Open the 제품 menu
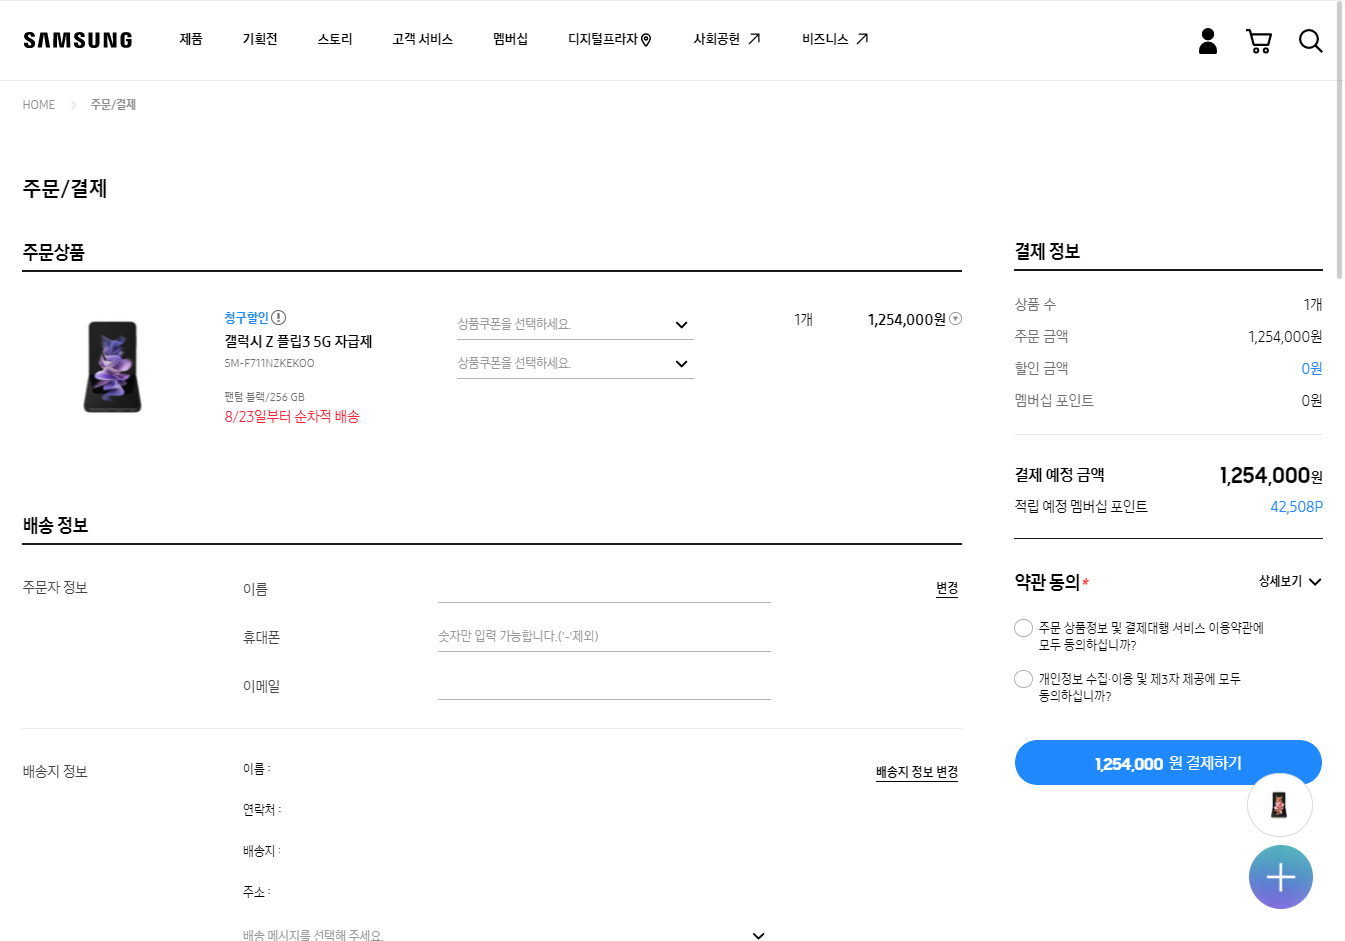The image size is (1345, 941). pyautogui.click(x=191, y=39)
